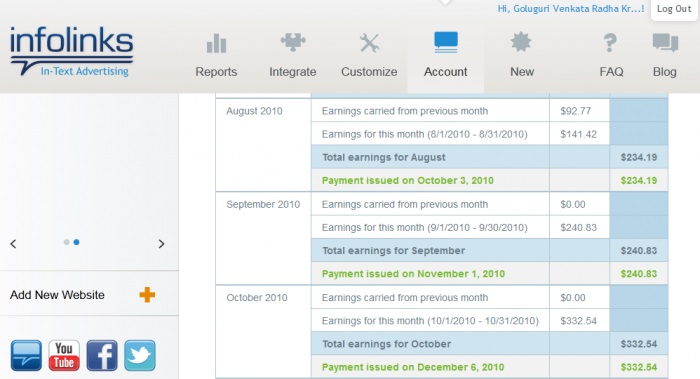This screenshot has height=379, width=700.
Task: Open the Infolinks blue social icon
Action: [26, 355]
